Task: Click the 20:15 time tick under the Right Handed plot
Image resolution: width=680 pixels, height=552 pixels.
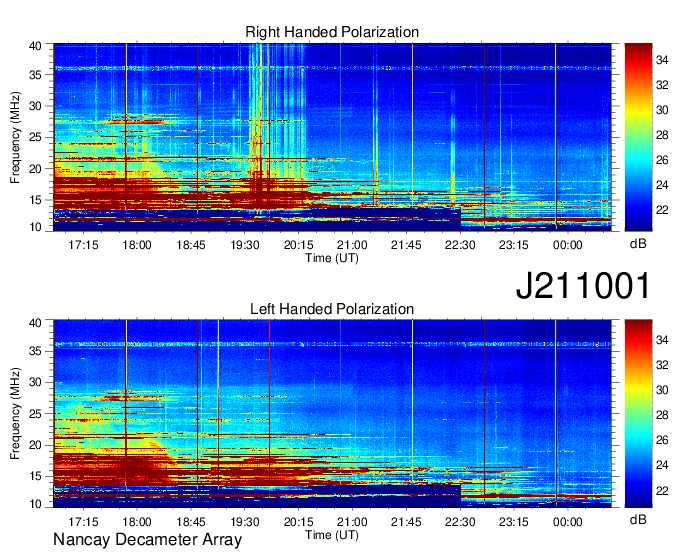Action: tap(298, 245)
